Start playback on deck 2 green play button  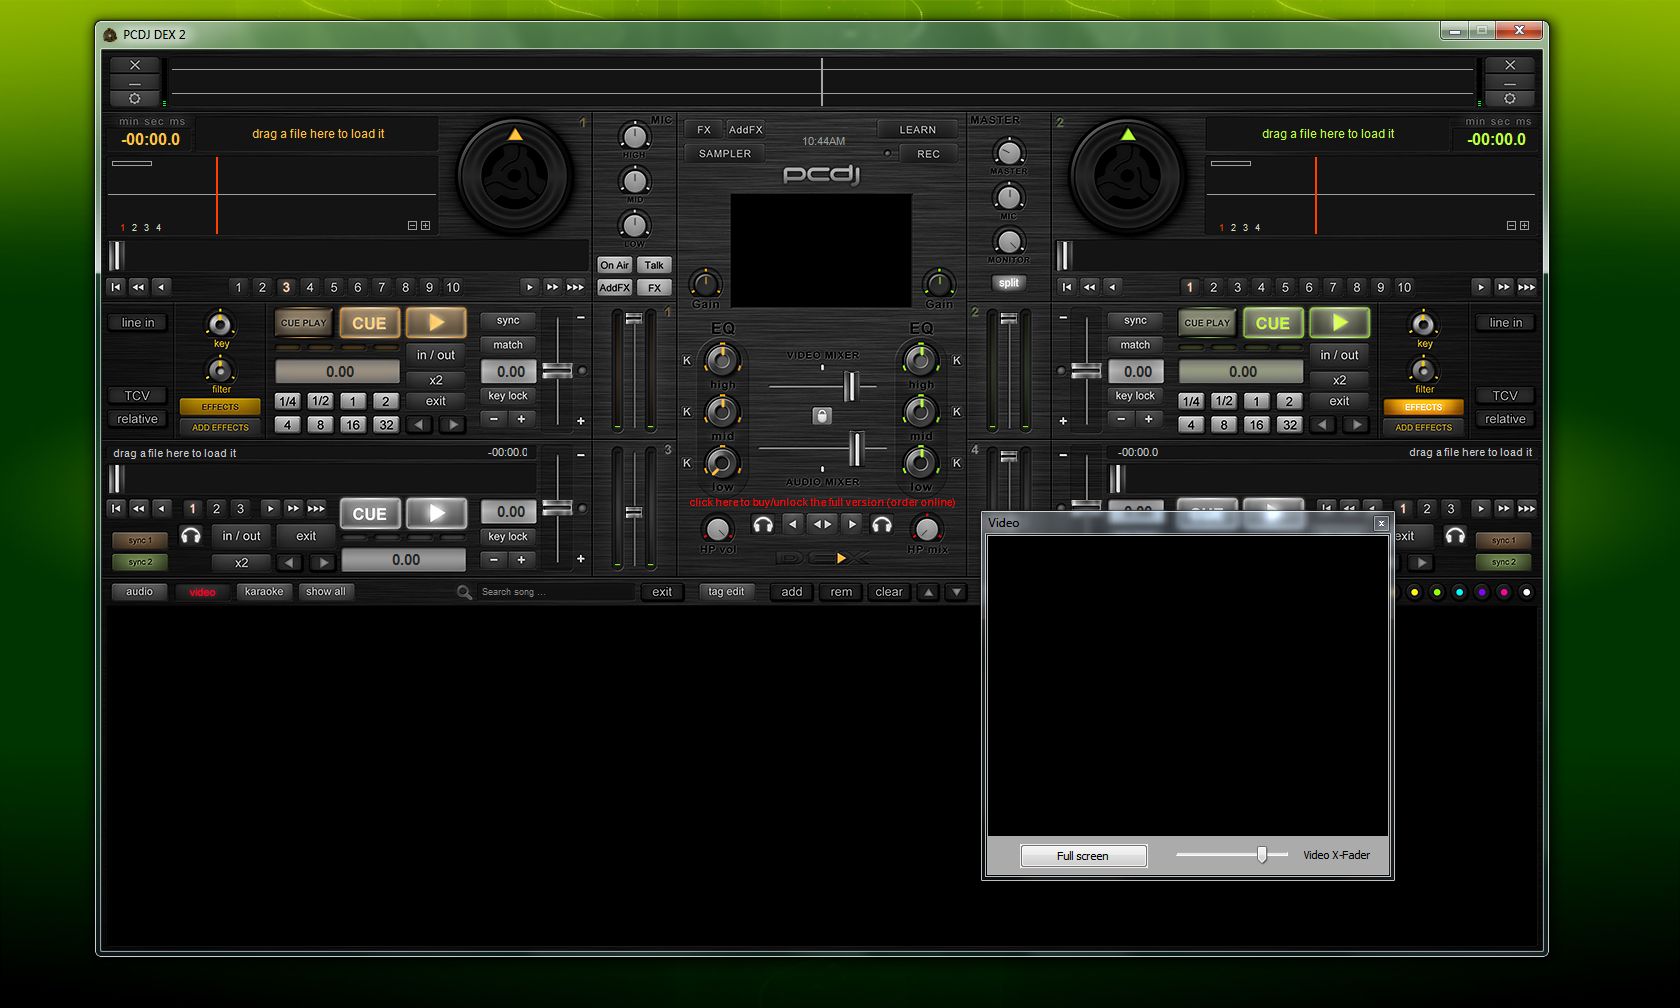[1340, 323]
